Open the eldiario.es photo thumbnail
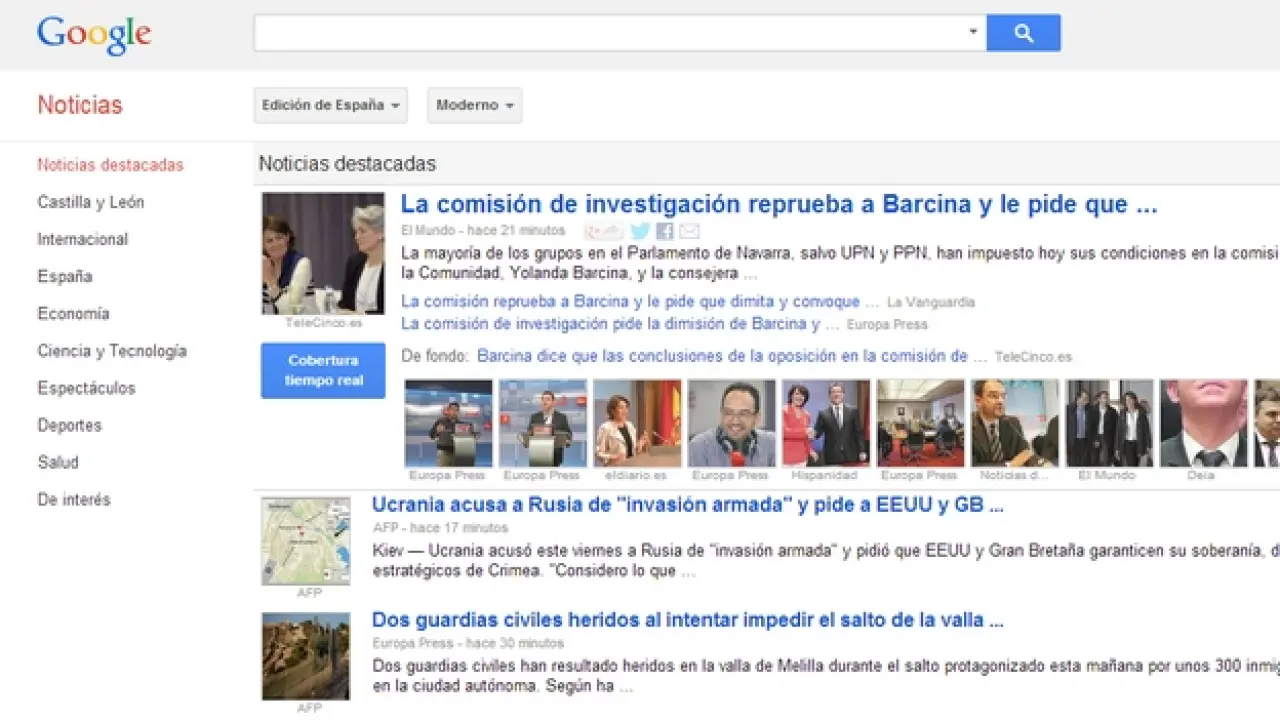Viewport: 1280px width, 720px height. point(637,423)
